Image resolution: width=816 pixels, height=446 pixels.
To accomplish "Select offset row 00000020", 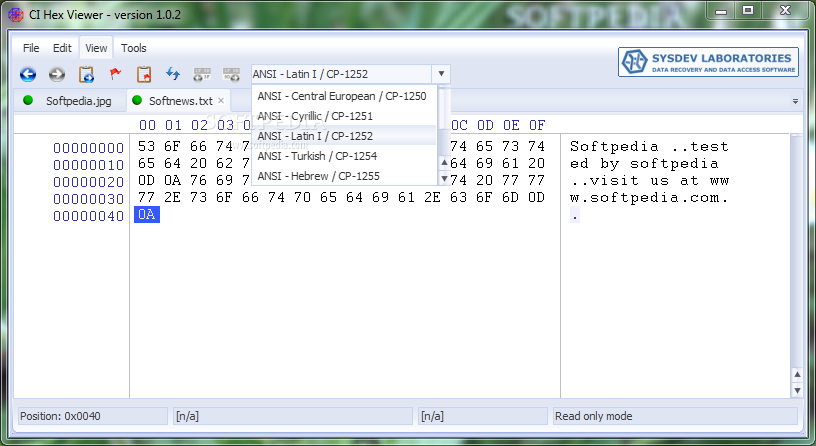I will pyautogui.click(x=88, y=182).
